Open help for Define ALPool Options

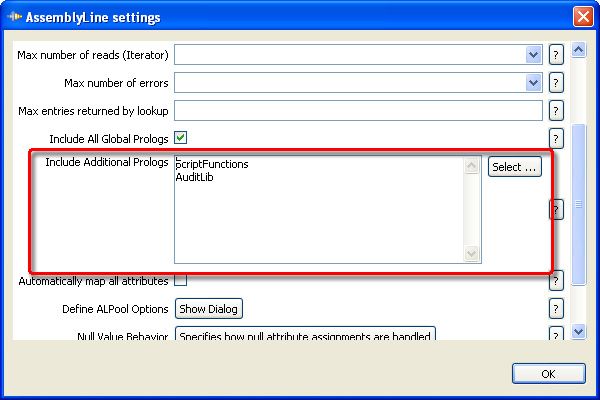556,309
